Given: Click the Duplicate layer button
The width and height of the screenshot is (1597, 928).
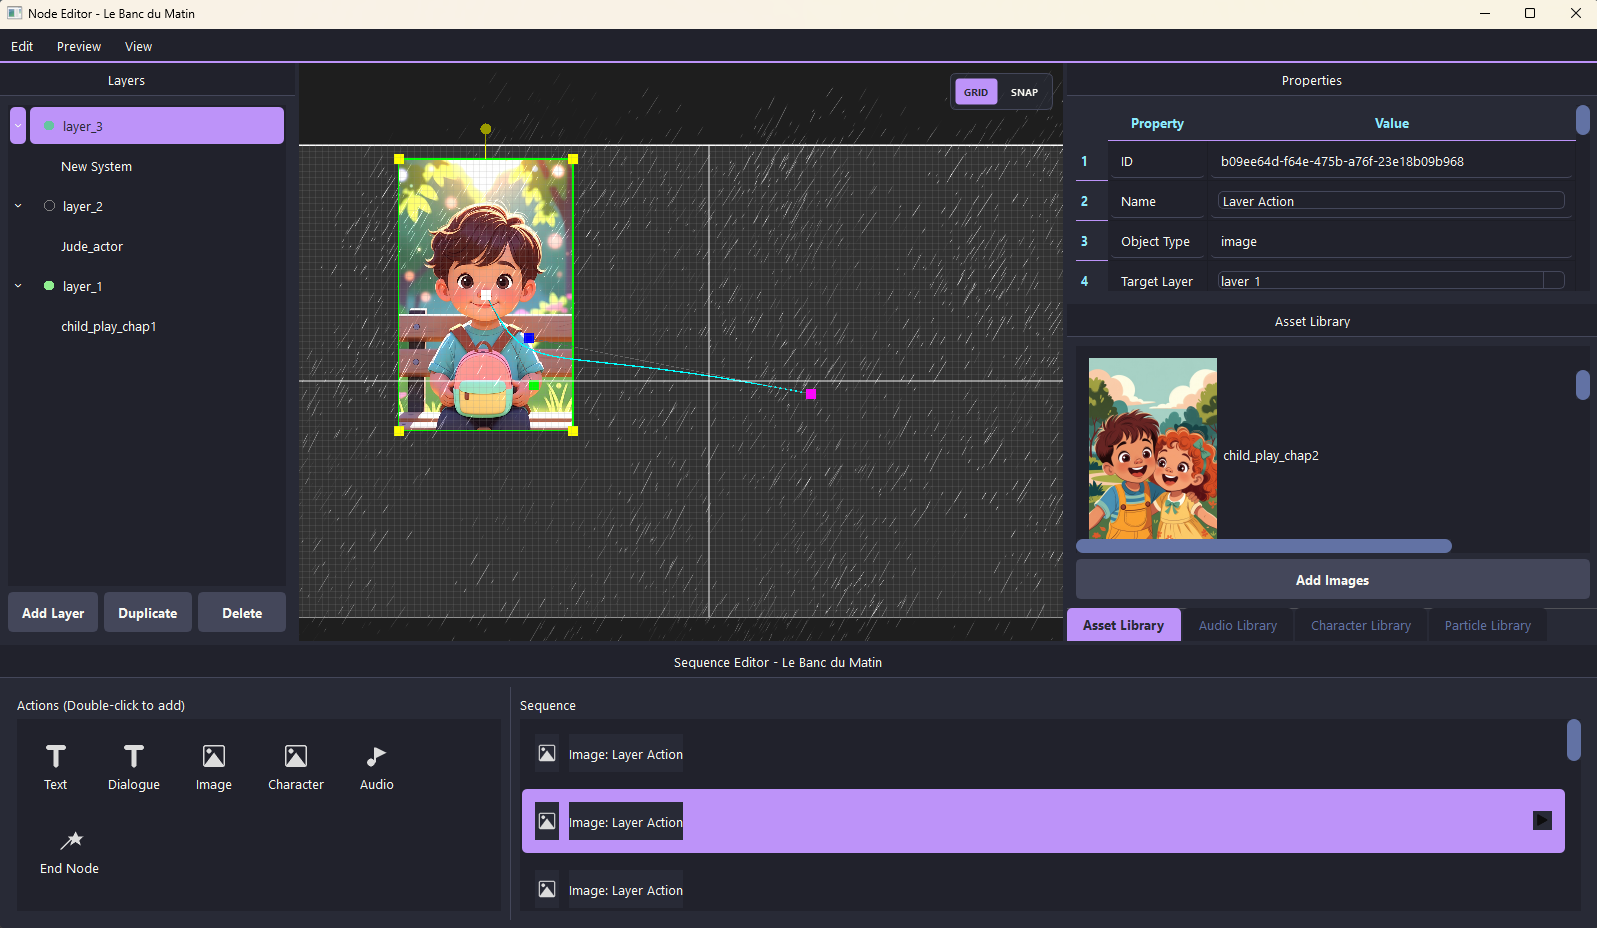Looking at the screenshot, I should point(148,613).
